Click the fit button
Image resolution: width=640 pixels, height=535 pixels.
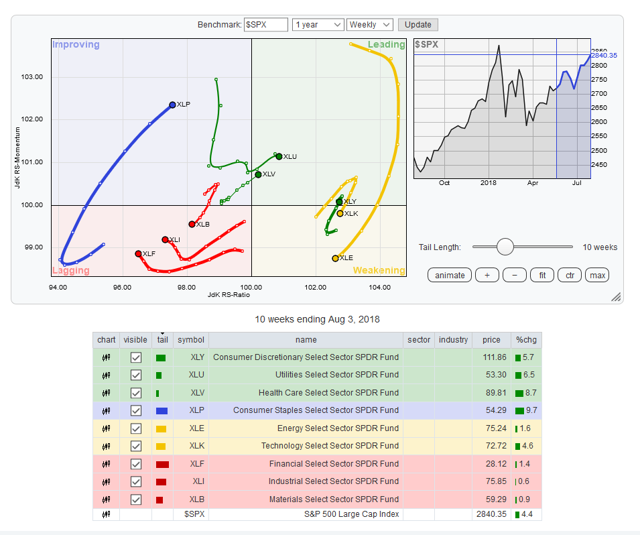point(542,275)
